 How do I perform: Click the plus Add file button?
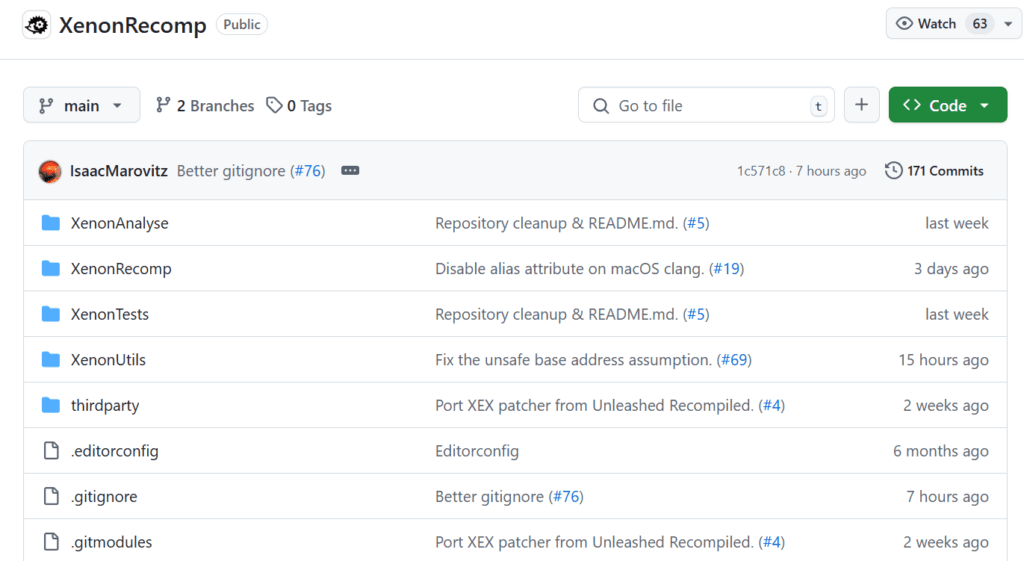pyautogui.click(x=861, y=105)
